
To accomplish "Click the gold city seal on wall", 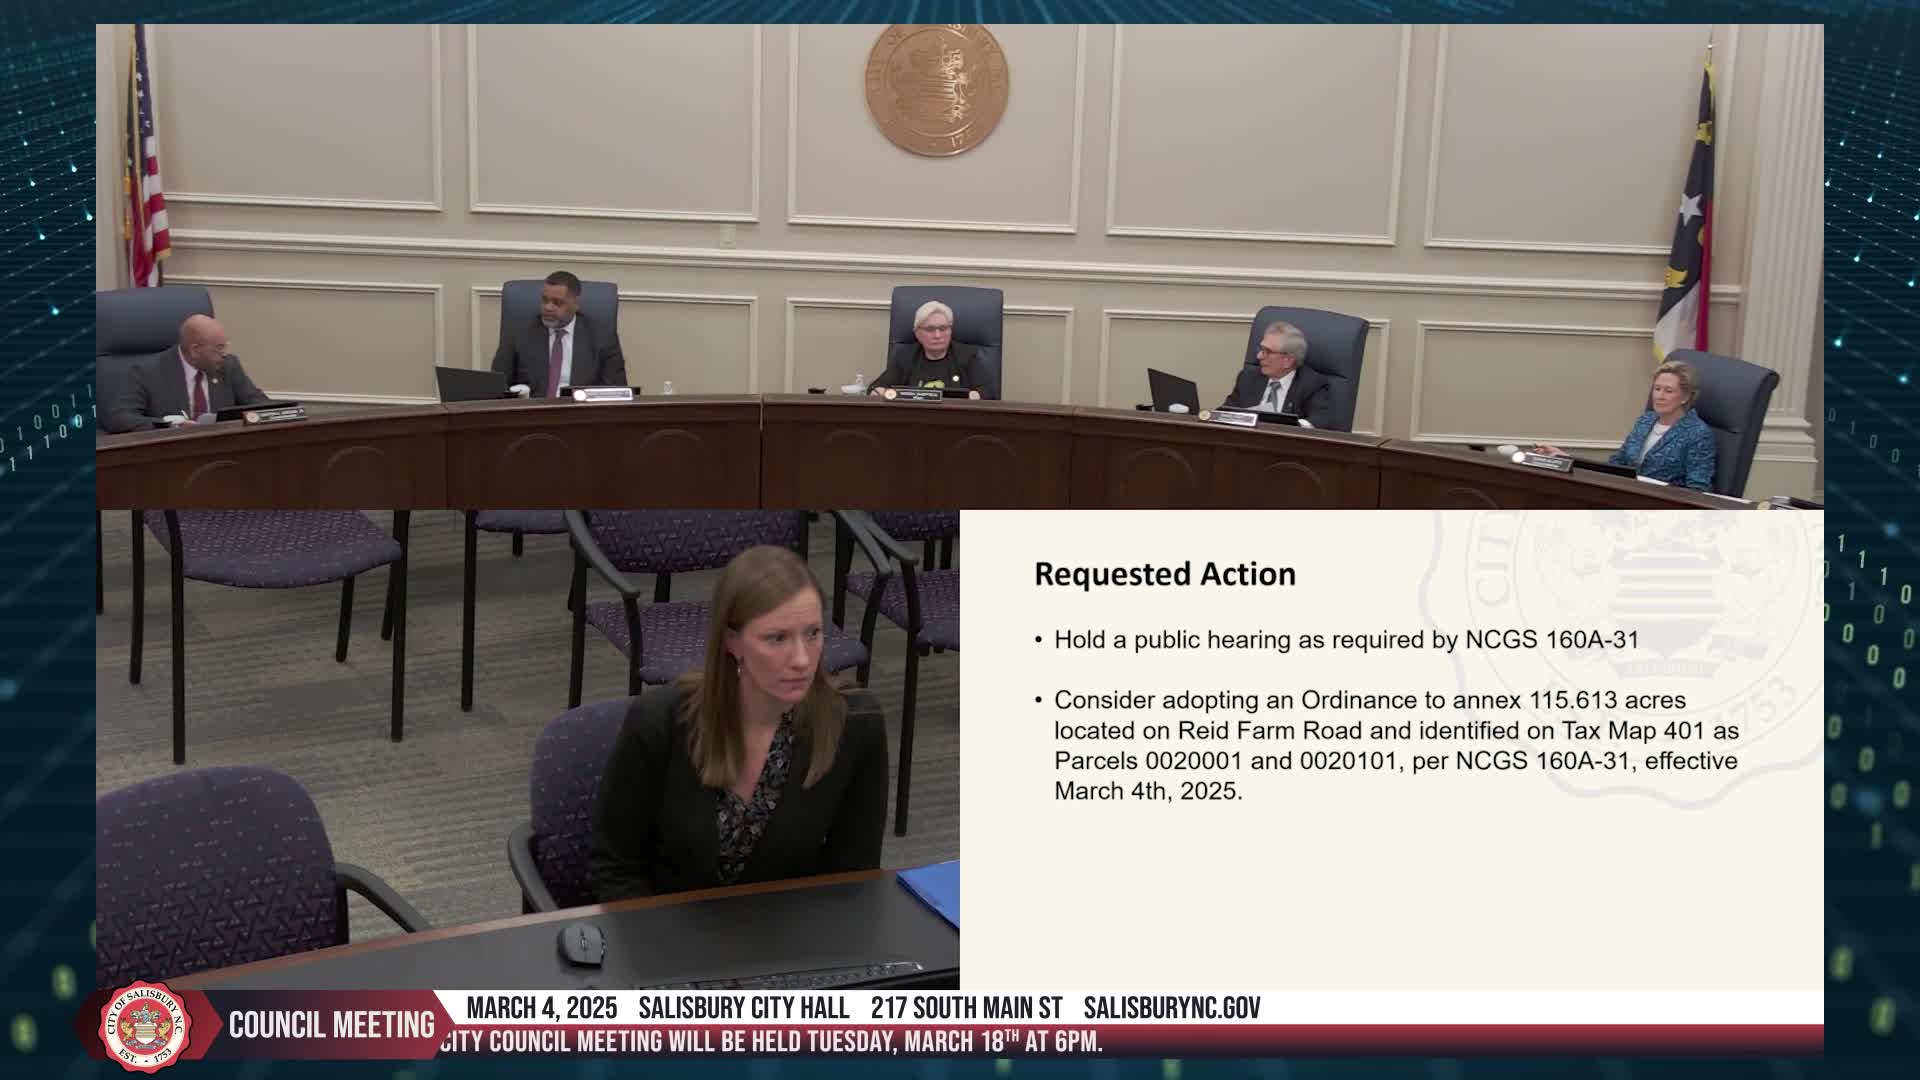I will click(x=936, y=88).
